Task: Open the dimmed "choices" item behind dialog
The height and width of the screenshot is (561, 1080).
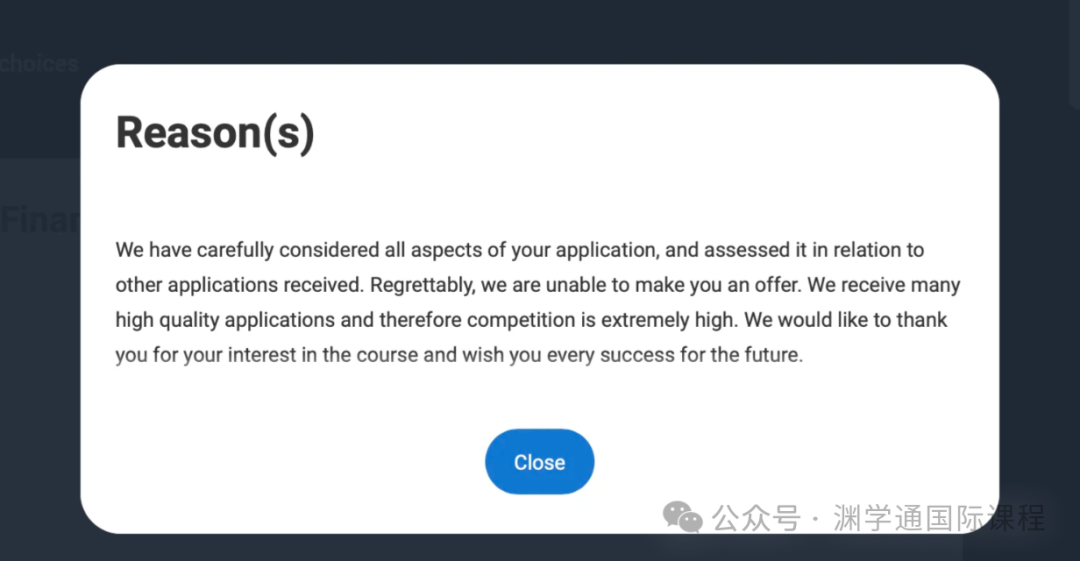Action: pos(39,64)
